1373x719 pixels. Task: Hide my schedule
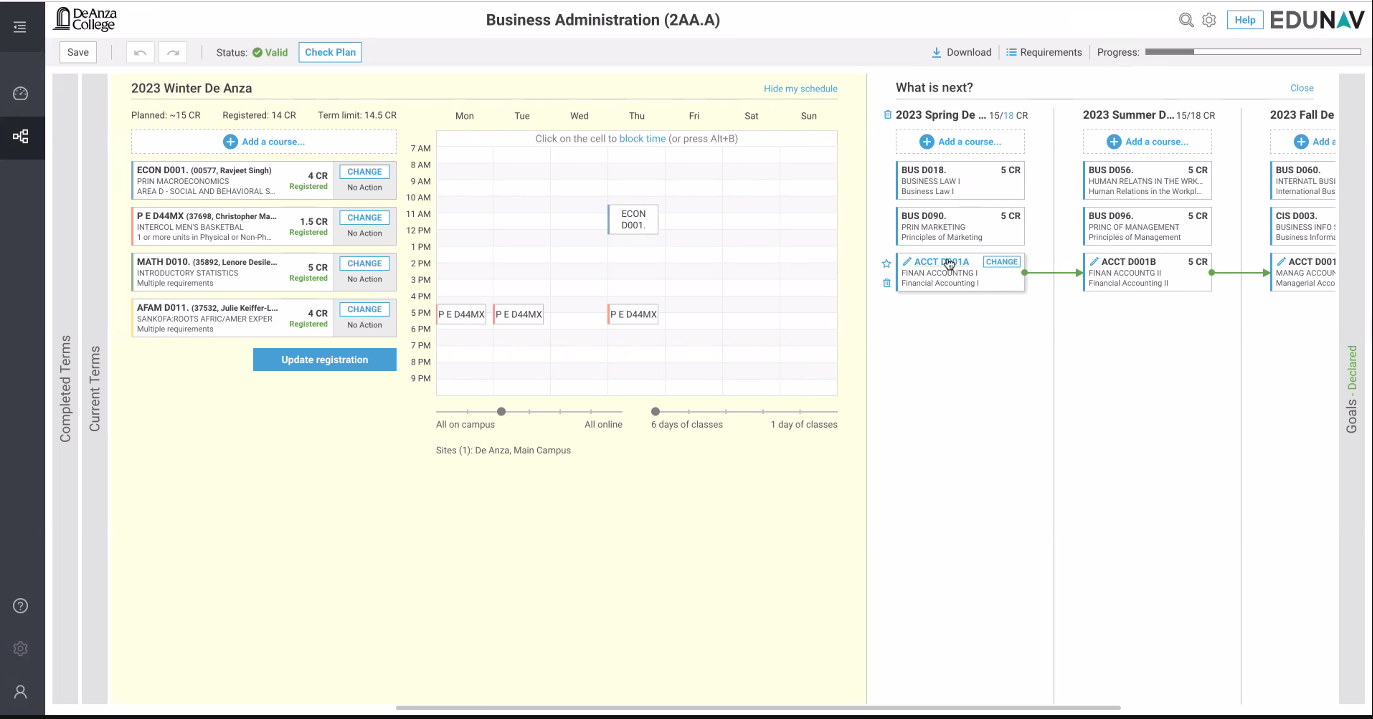(x=800, y=89)
